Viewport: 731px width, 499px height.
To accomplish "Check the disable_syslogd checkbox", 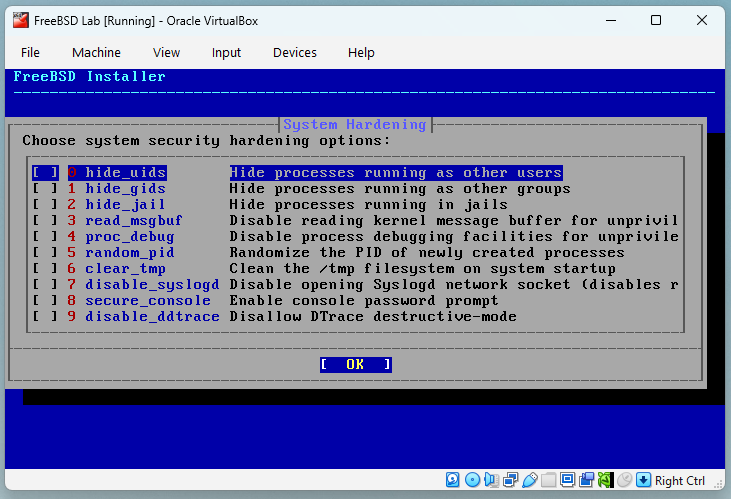I will [x=45, y=284].
